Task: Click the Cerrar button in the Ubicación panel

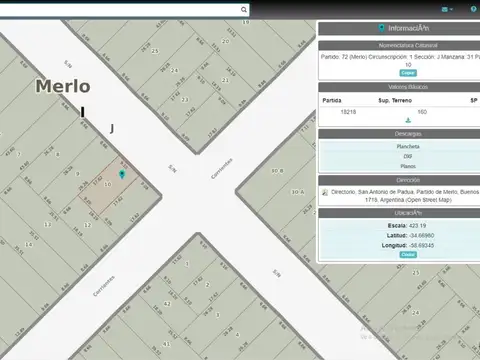Action: 408,255
